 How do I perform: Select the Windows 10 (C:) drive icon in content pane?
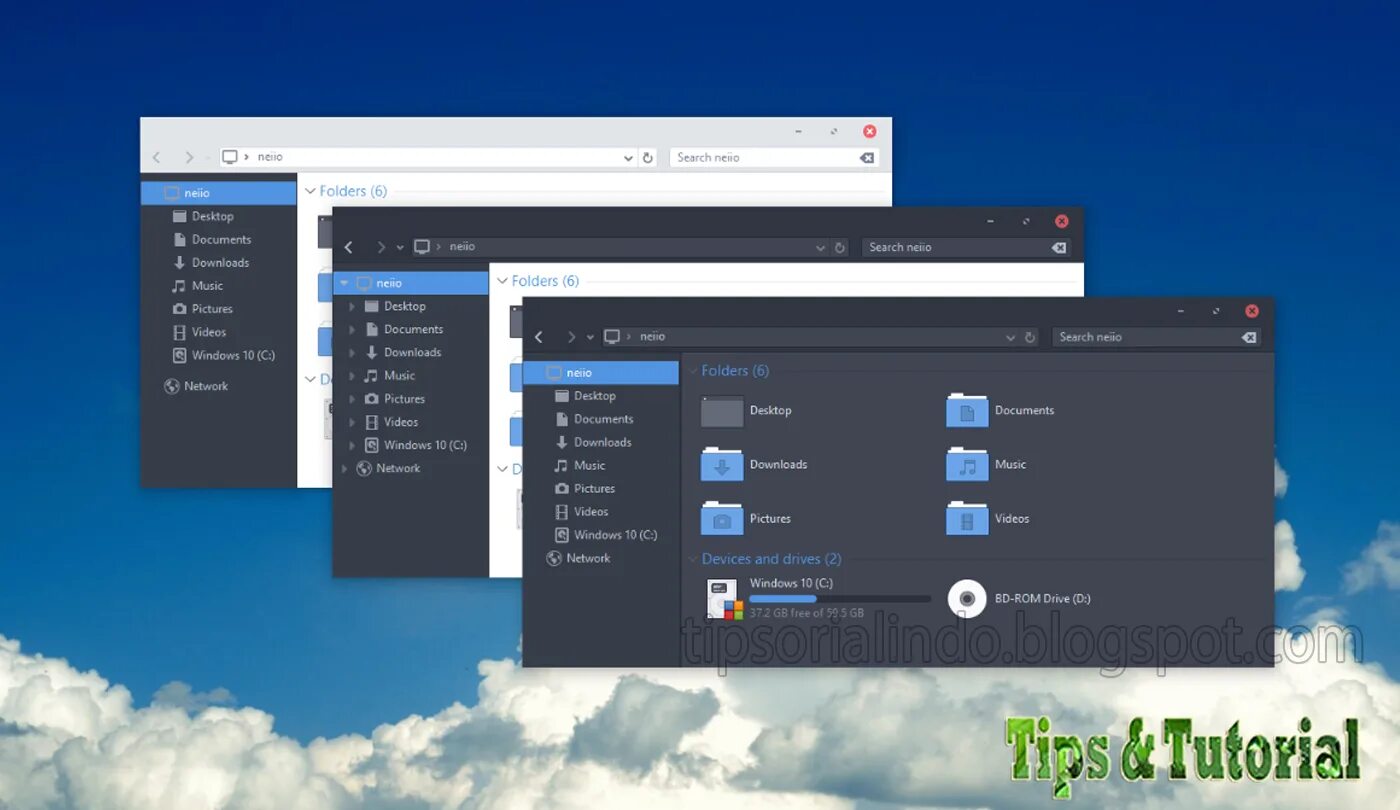point(724,599)
